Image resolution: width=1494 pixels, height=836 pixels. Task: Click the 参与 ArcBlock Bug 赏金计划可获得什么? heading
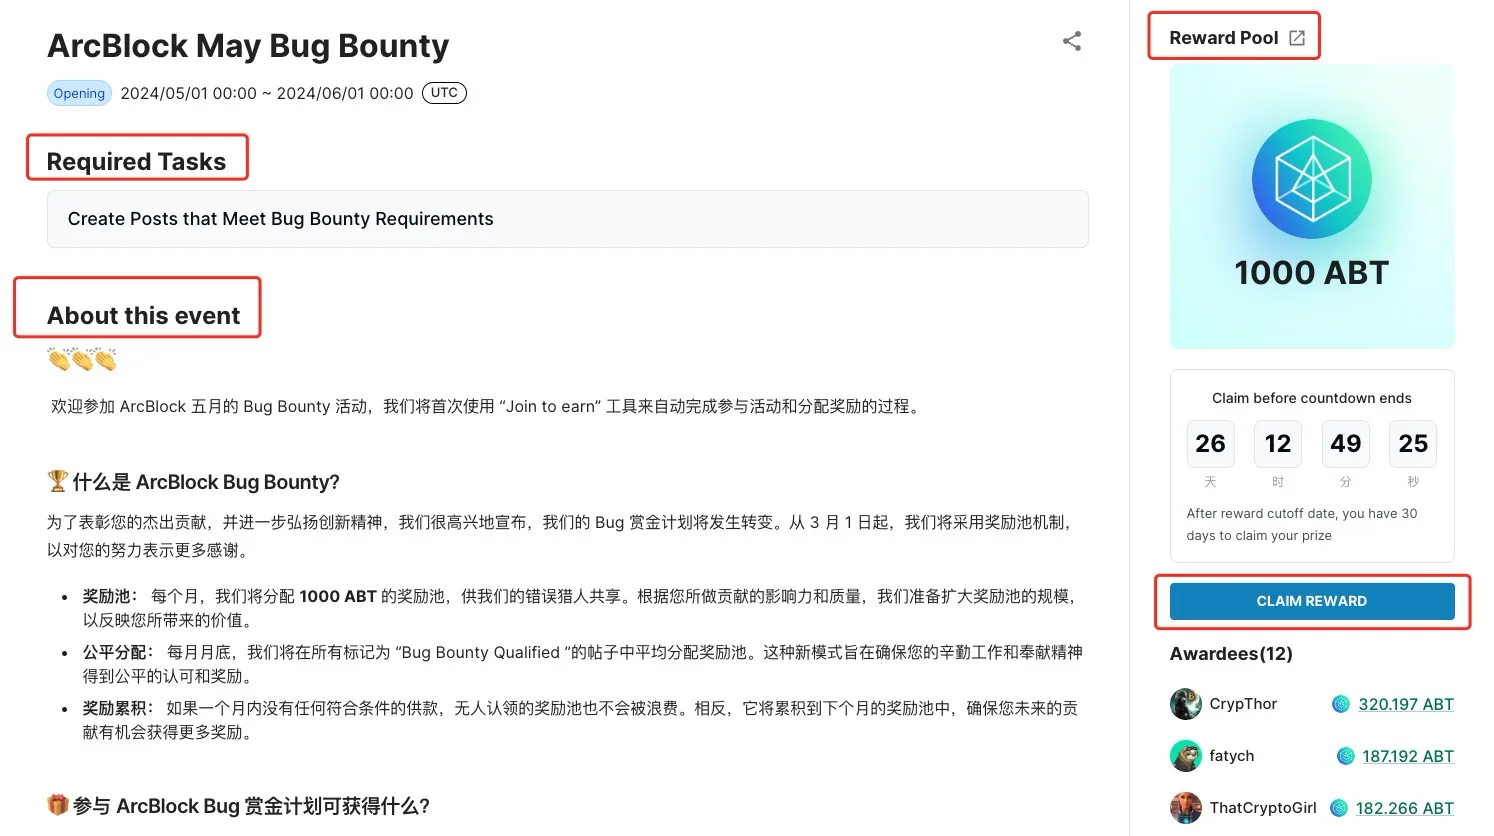coord(251,806)
